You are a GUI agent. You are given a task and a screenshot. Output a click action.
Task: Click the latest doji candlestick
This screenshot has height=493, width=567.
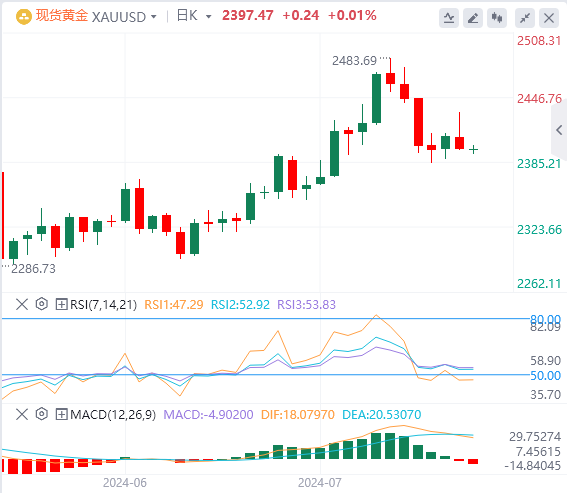473,149
